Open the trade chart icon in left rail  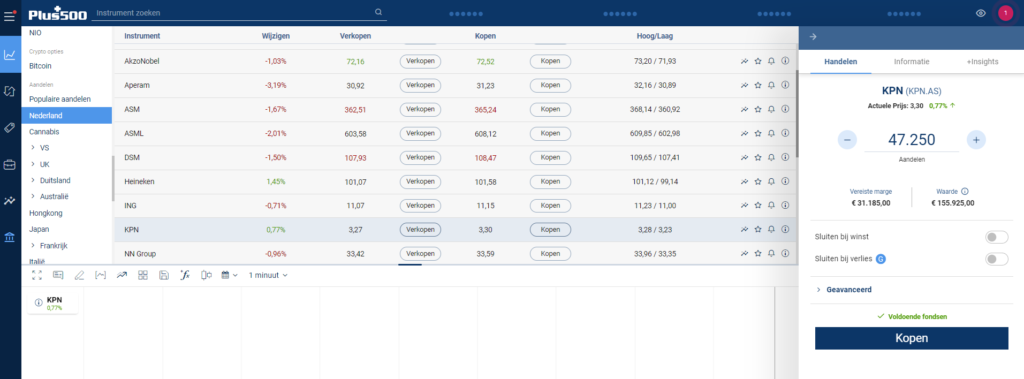(10, 55)
